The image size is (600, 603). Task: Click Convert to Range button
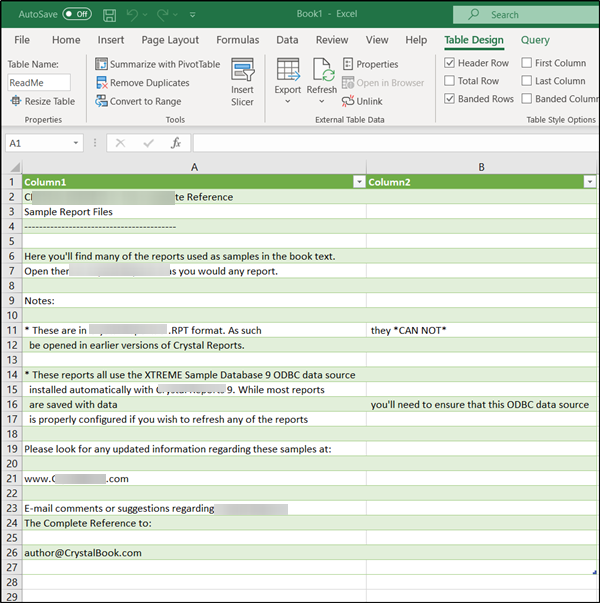pos(138,101)
